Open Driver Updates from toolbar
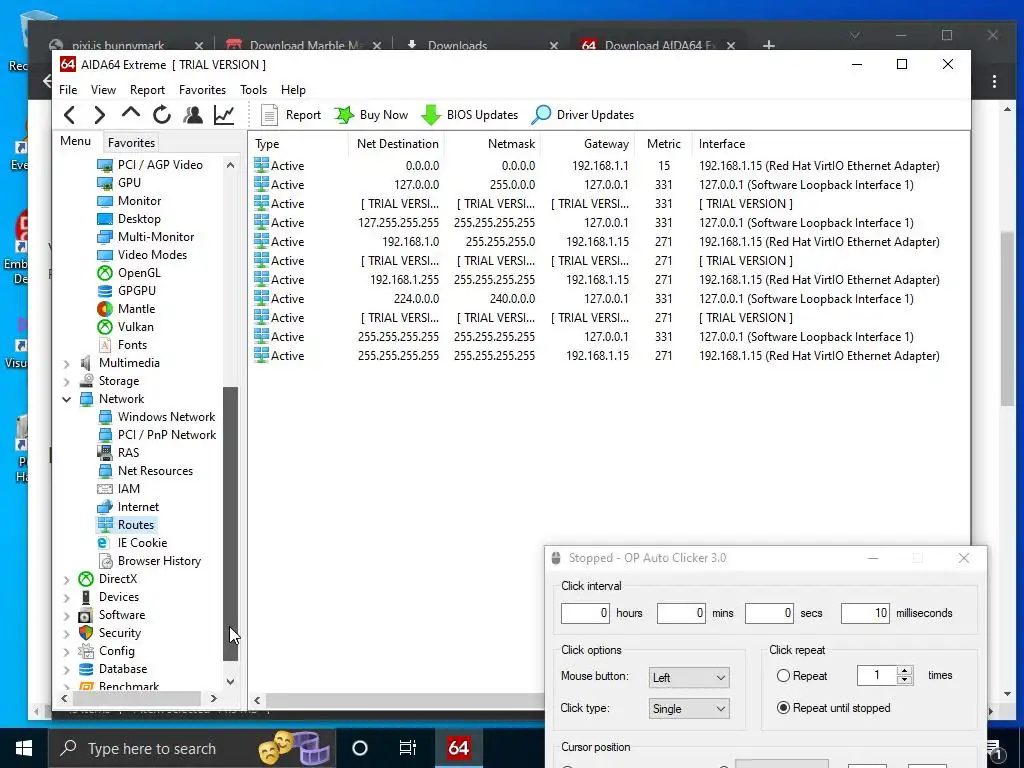The width and height of the screenshot is (1024, 768). (583, 115)
